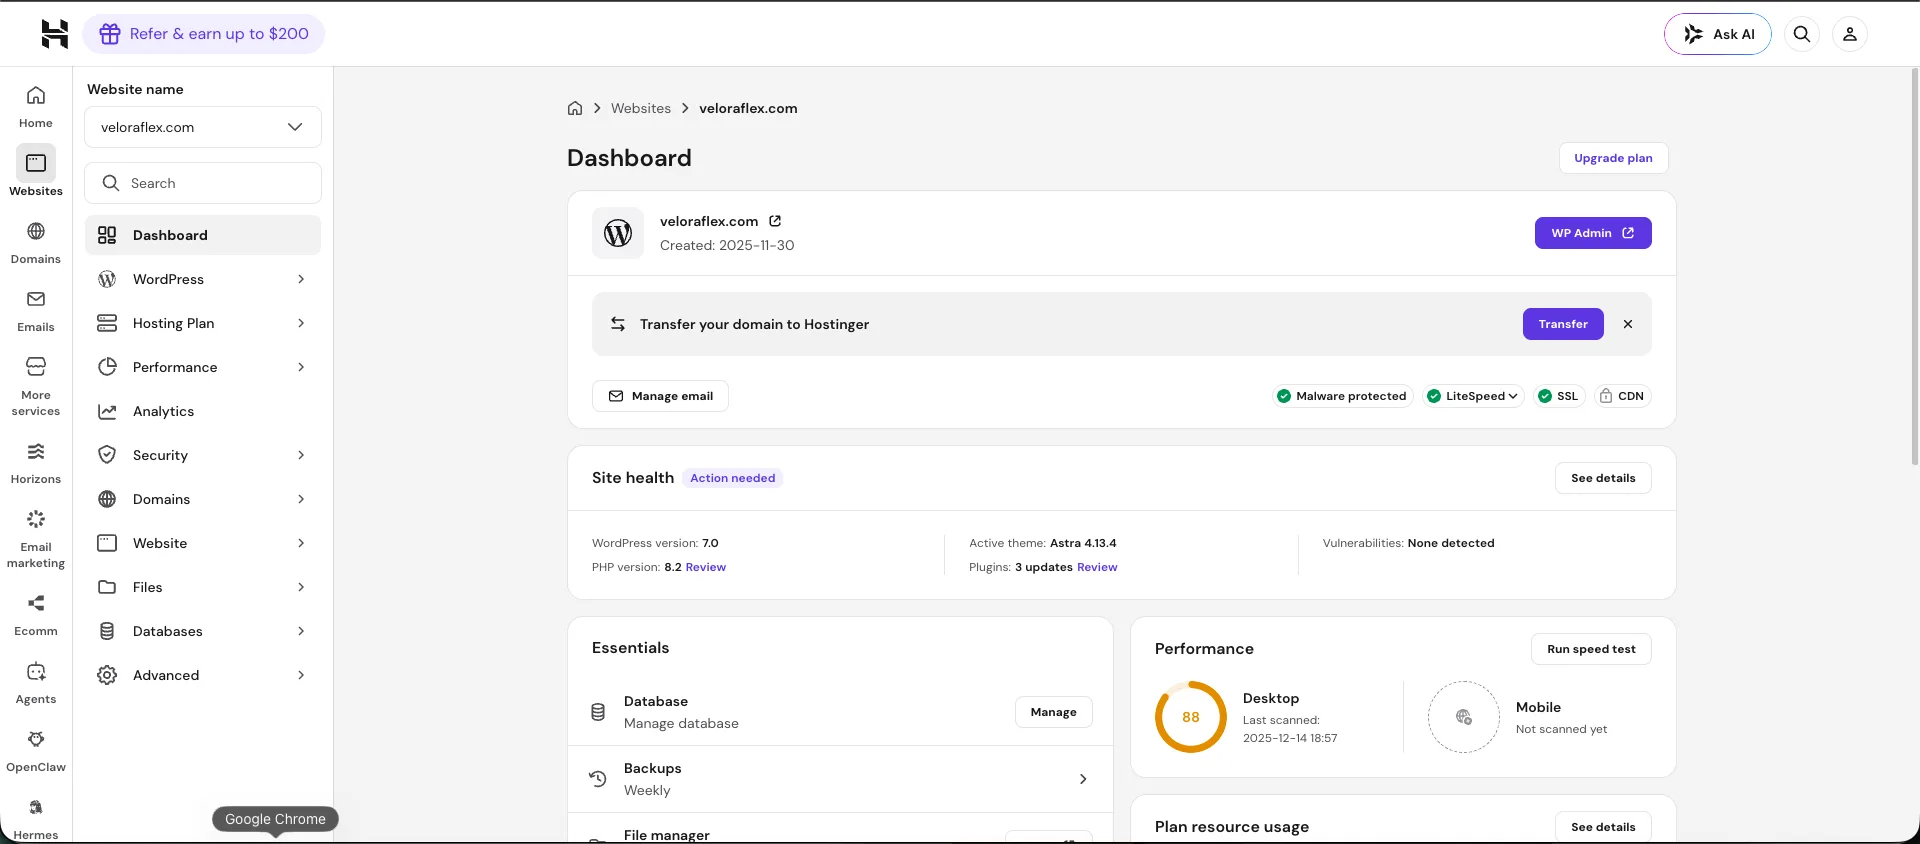
Task: Open Analytics in the site menu
Action: pos(203,411)
